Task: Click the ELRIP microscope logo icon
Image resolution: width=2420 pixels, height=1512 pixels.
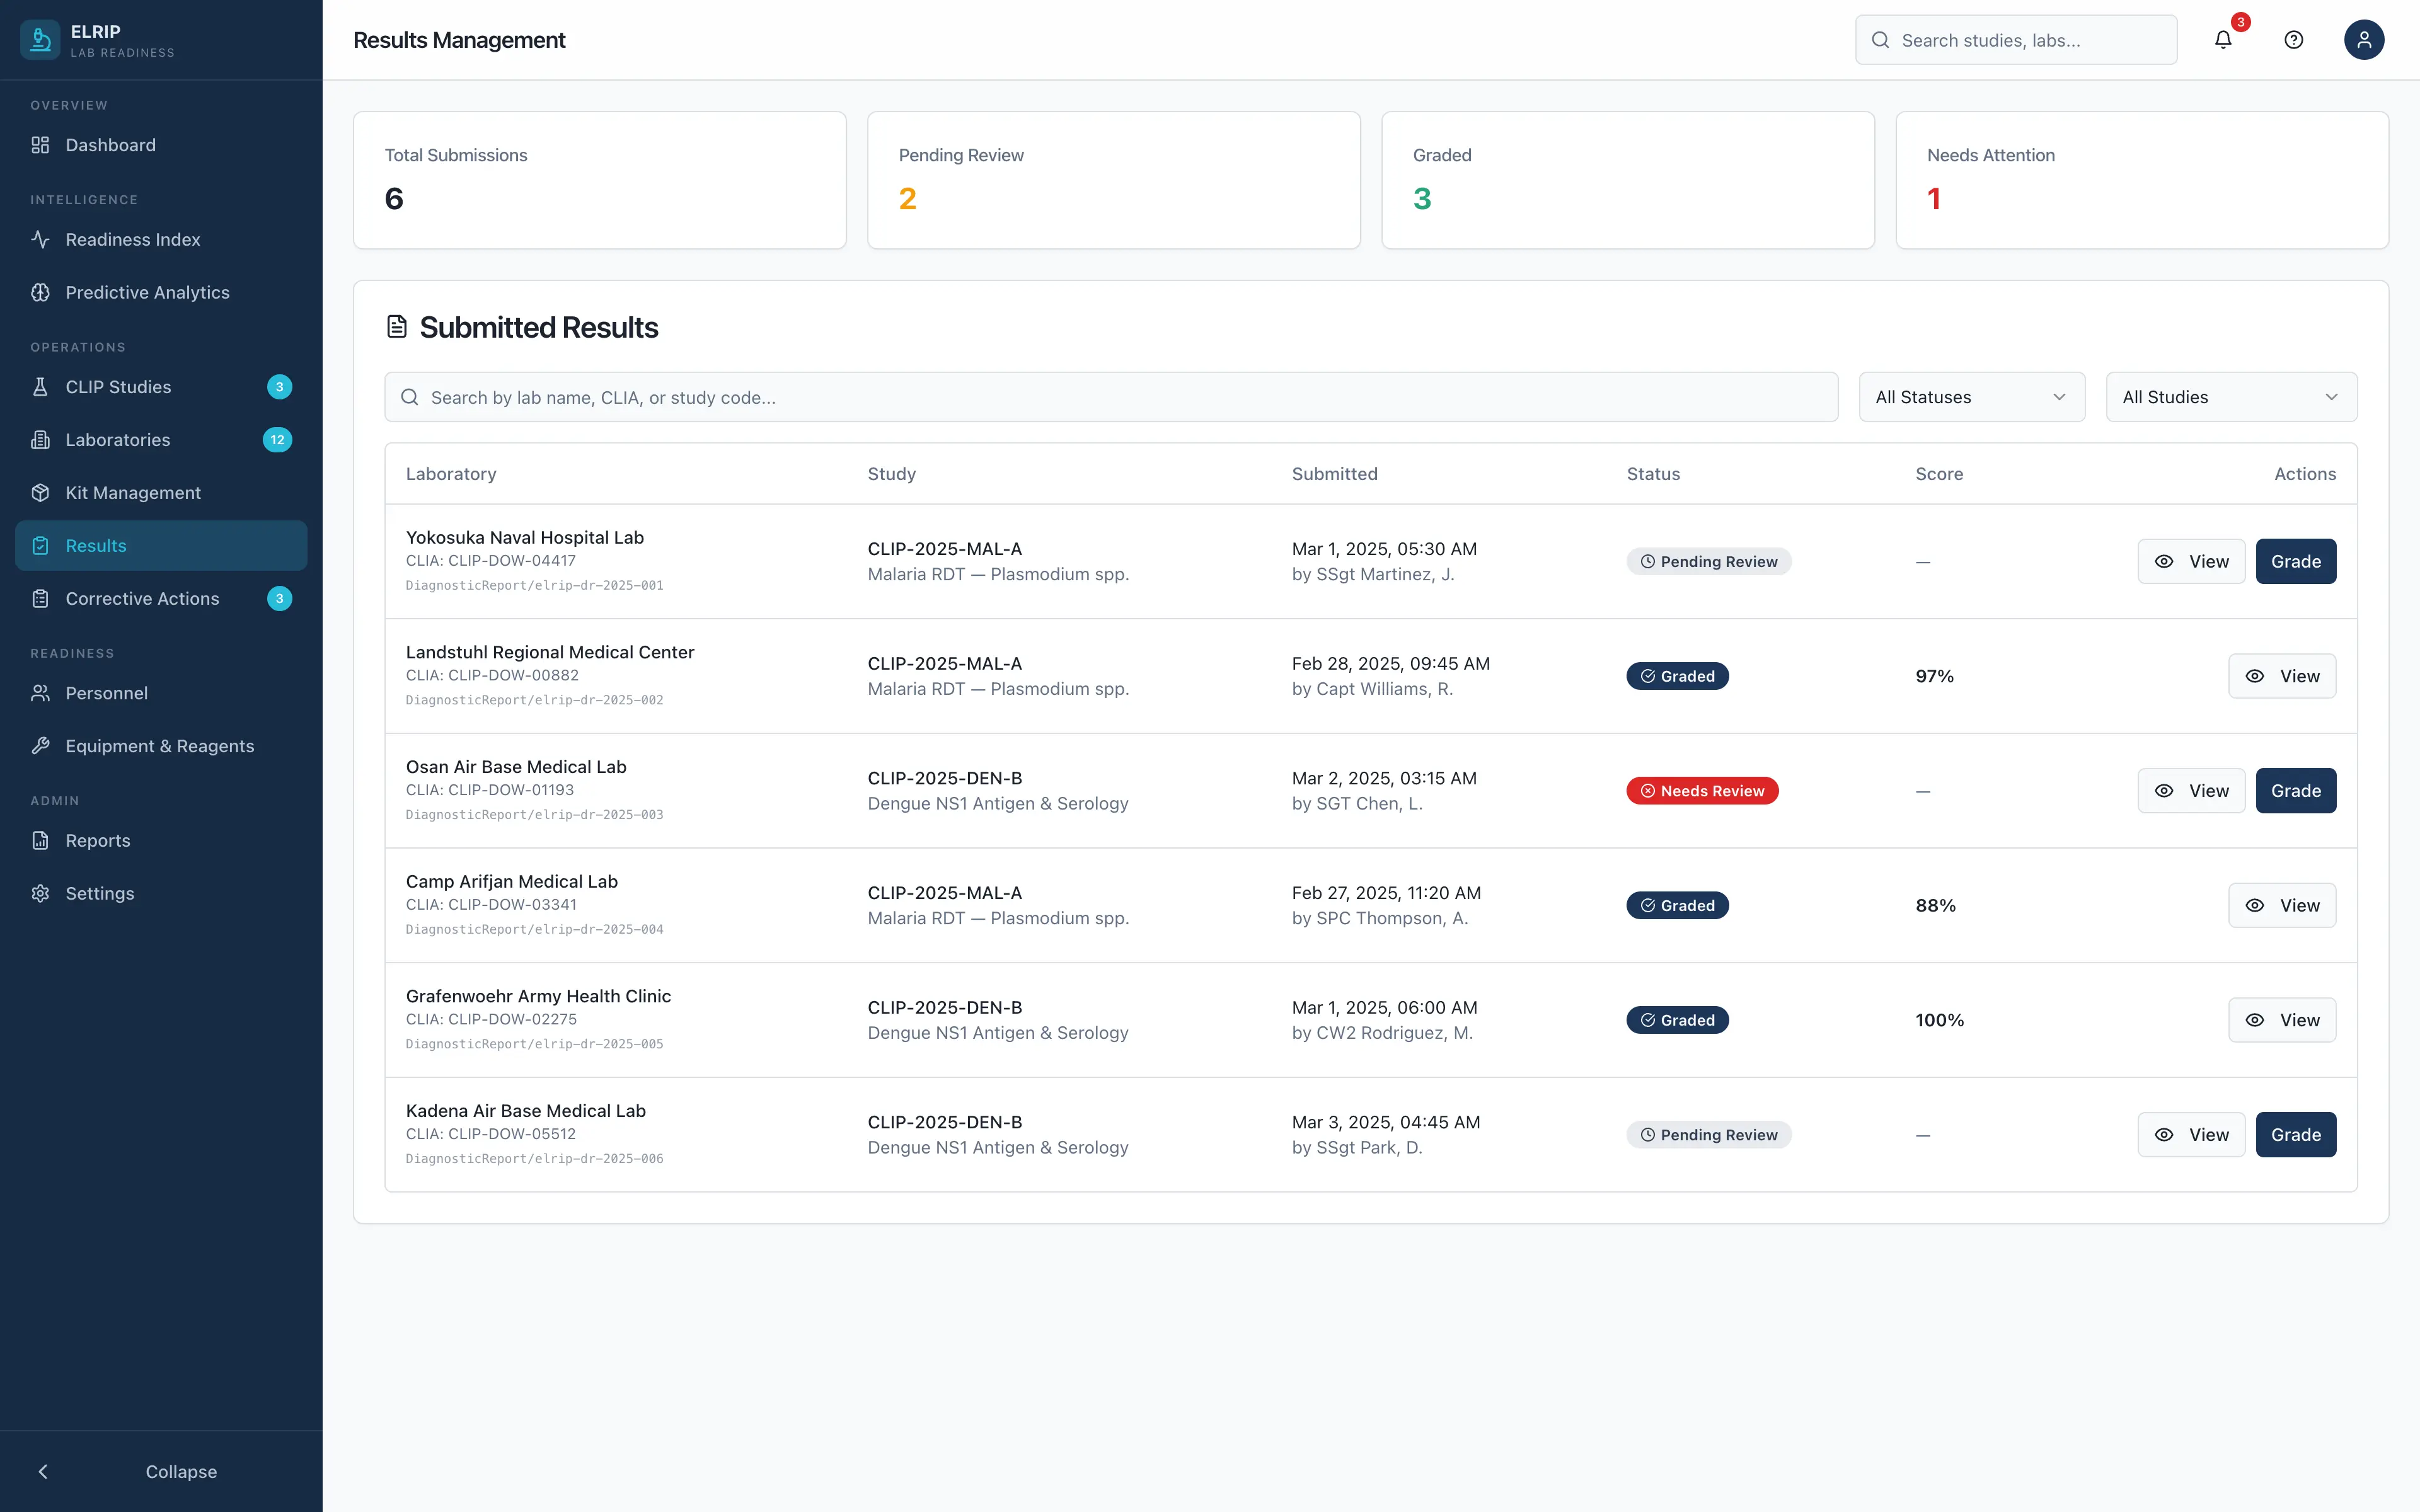Action: pos(40,40)
